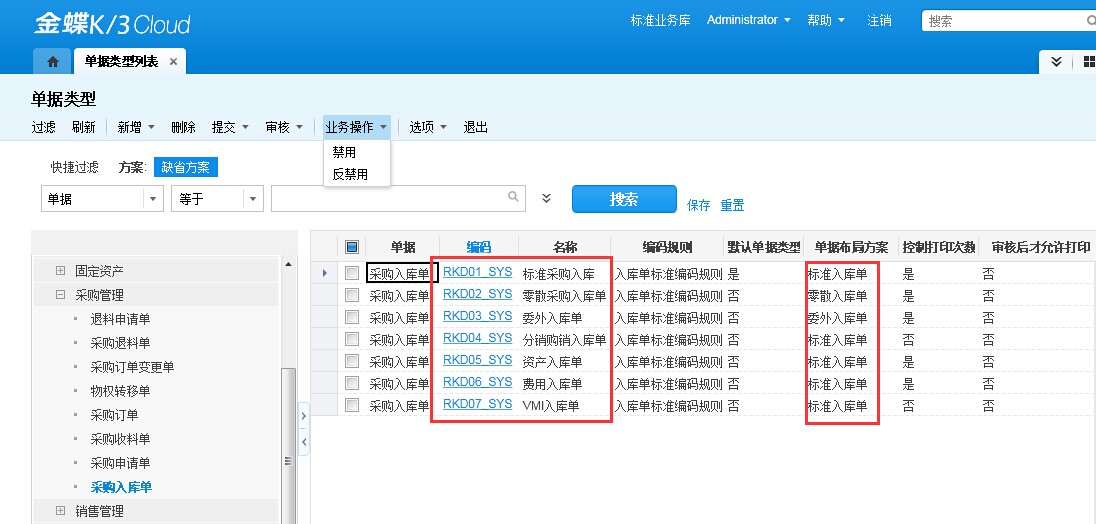Expand the 固定资产 tree node
1096x524 pixels.
tap(60, 271)
